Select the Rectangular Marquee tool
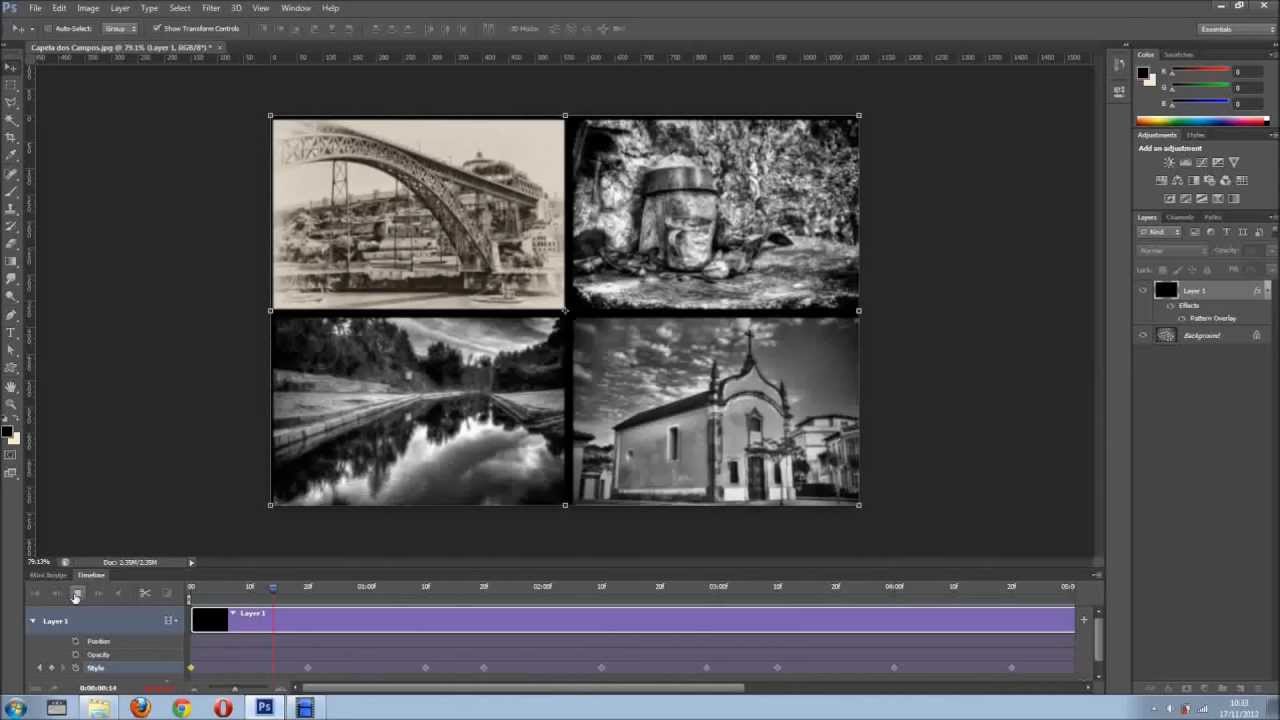Viewport: 1280px width, 720px height. [11, 85]
